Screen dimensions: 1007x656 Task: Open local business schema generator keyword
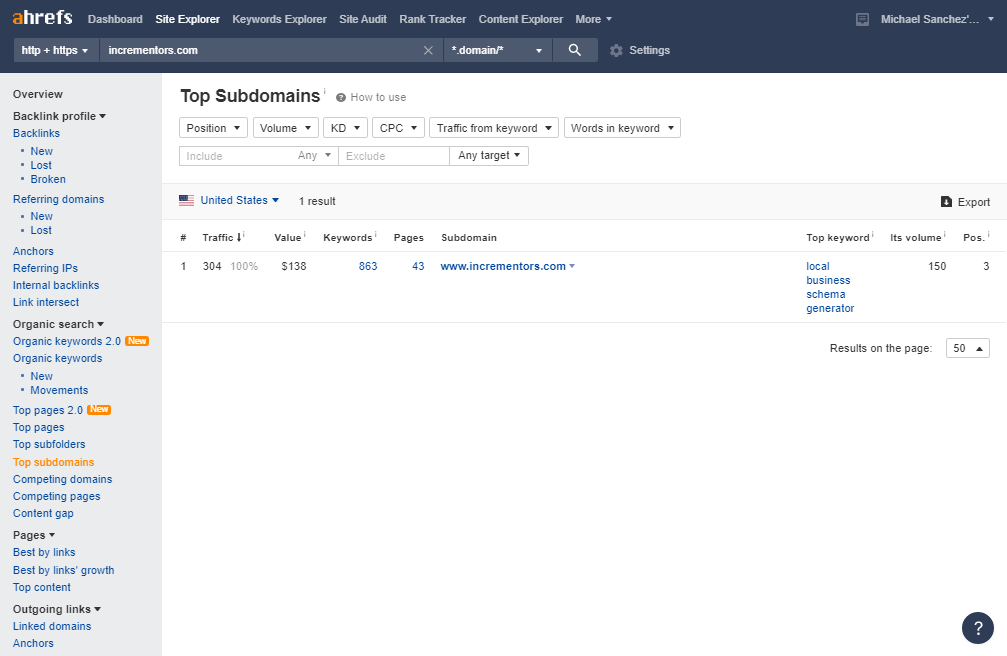pyautogui.click(x=830, y=287)
